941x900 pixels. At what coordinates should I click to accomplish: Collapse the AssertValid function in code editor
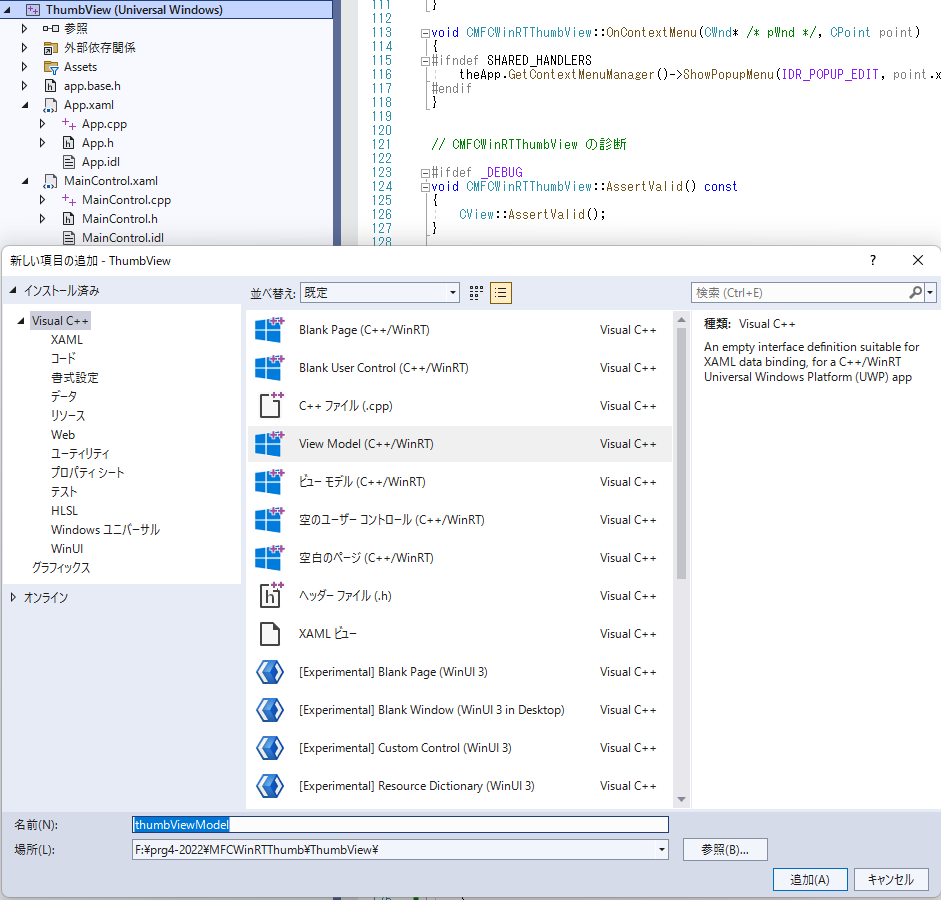coord(425,187)
